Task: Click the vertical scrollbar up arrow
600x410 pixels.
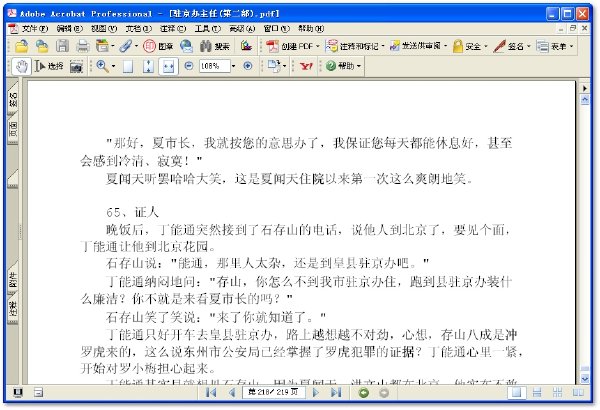Action: (584, 100)
